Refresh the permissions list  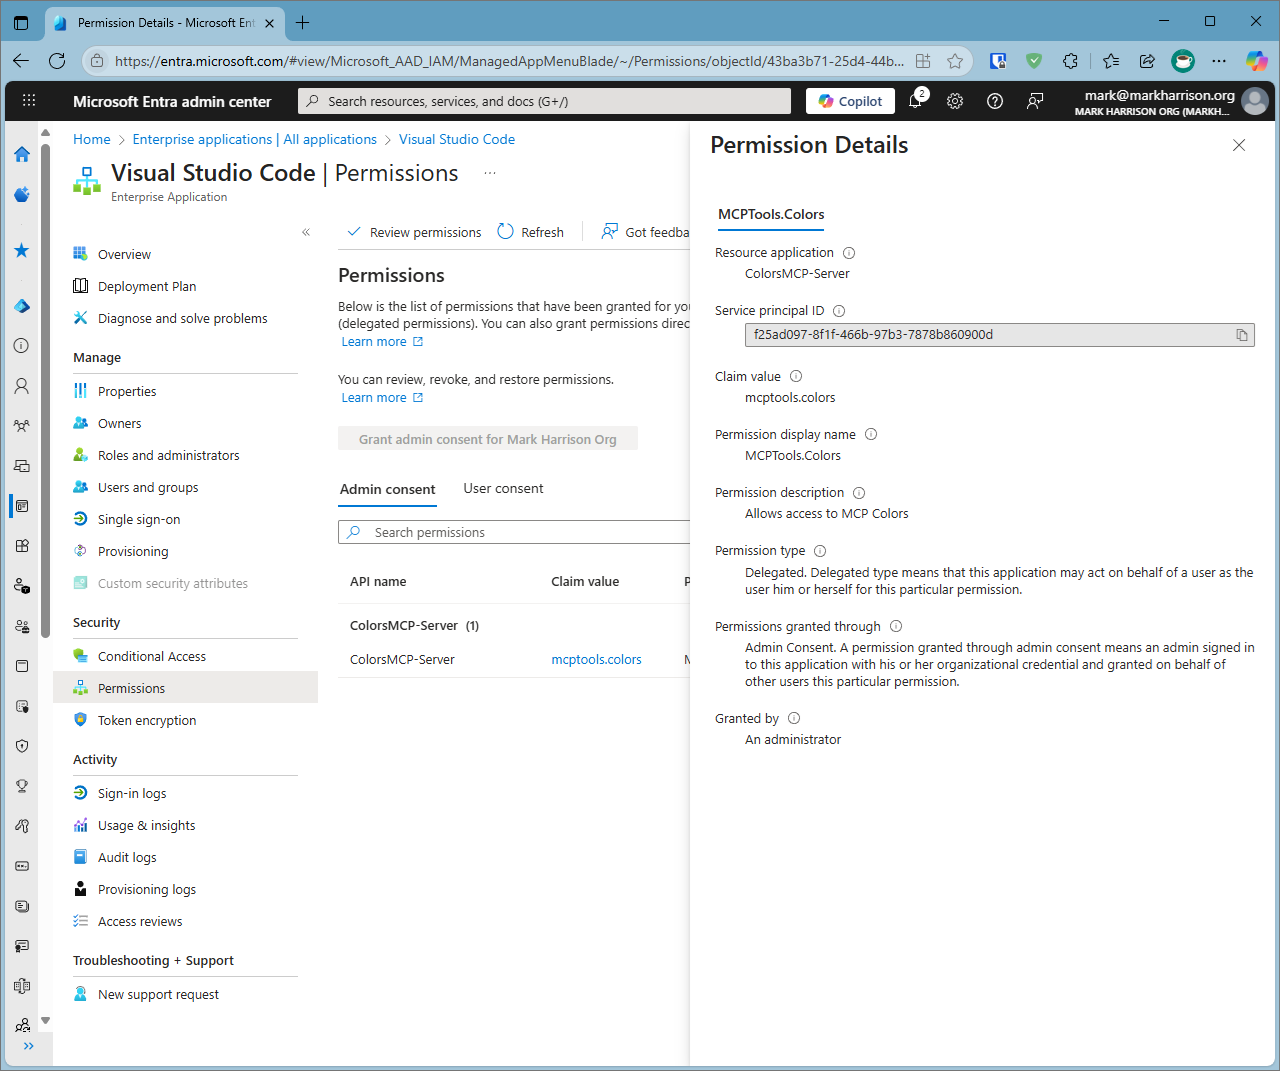tap(531, 231)
